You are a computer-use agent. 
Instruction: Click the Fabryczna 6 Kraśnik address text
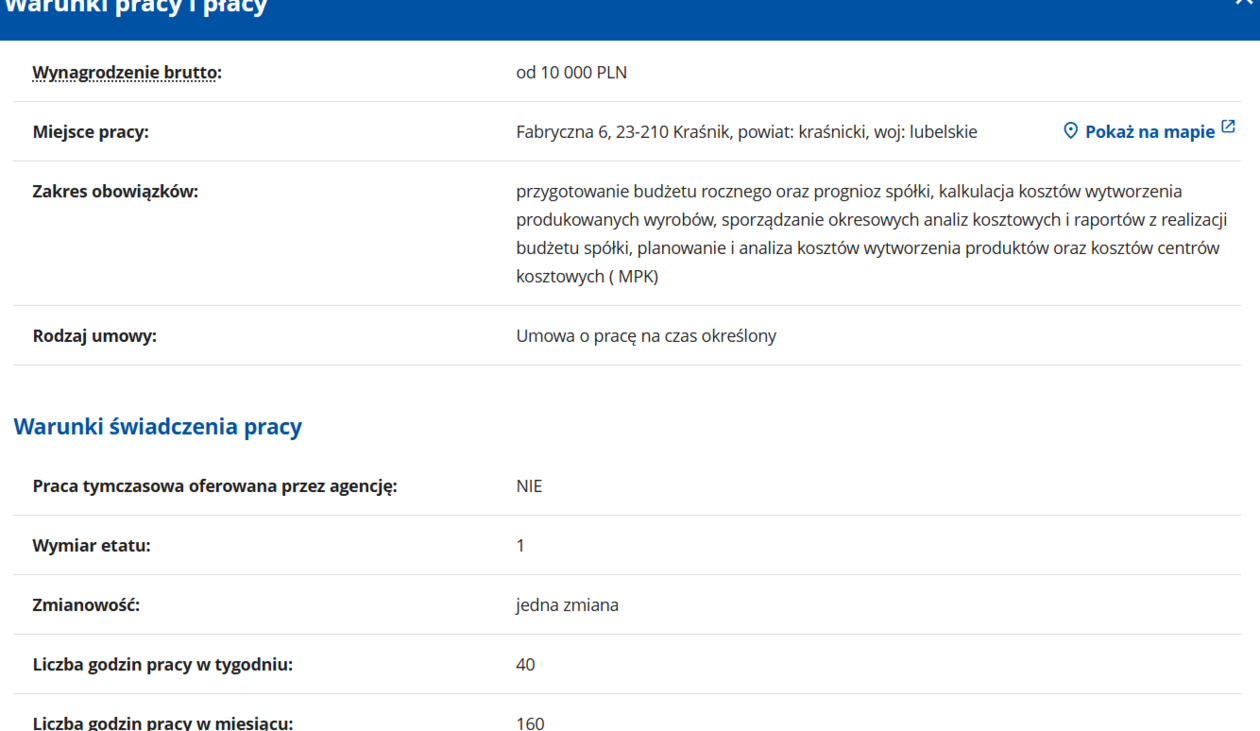click(746, 131)
